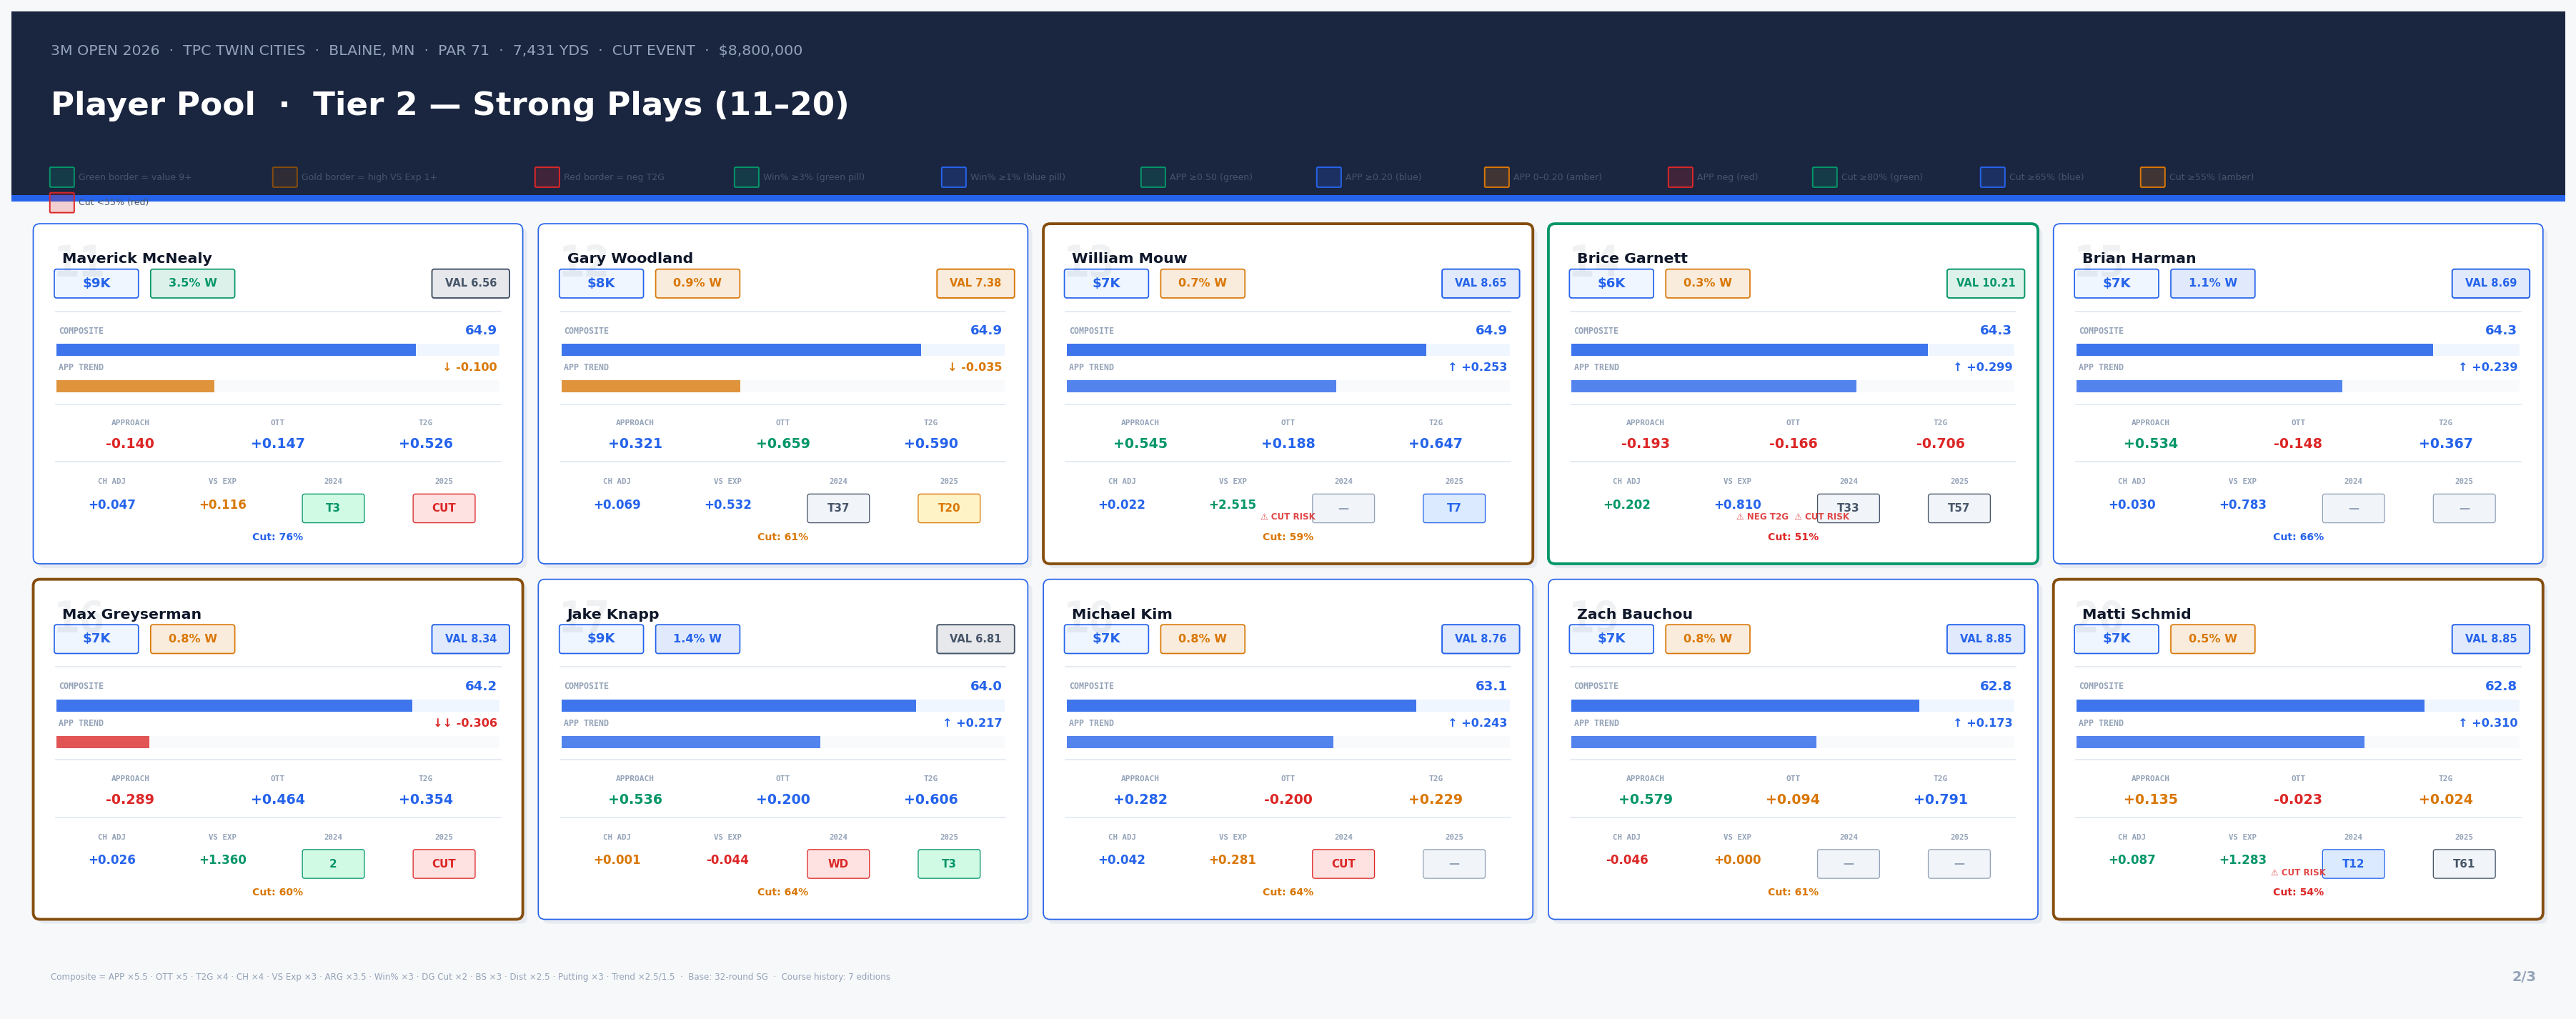Viewport: 2576px width, 1019px height.
Task: Click the 'APP neg (red)' legend swatch
Action: [1680, 177]
